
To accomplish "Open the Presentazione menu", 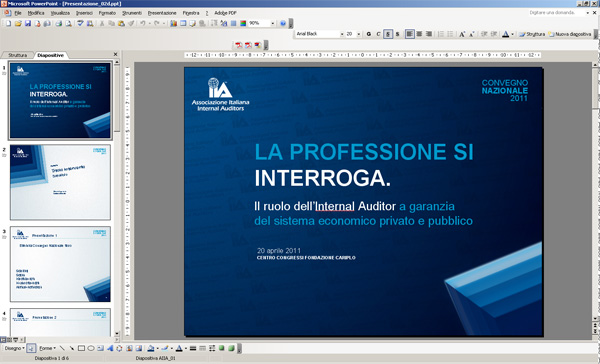I will click(162, 13).
